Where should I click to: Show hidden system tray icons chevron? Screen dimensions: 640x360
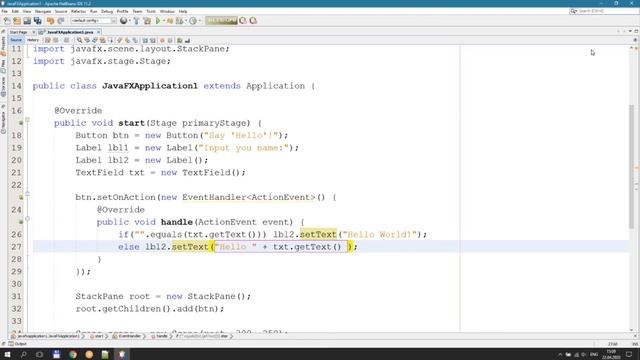click(x=560, y=354)
